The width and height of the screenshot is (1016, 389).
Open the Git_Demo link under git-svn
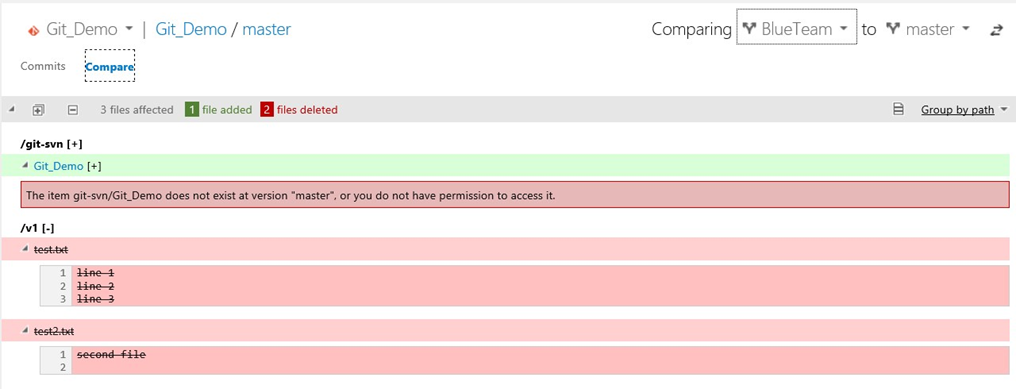click(x=58, y=167)
